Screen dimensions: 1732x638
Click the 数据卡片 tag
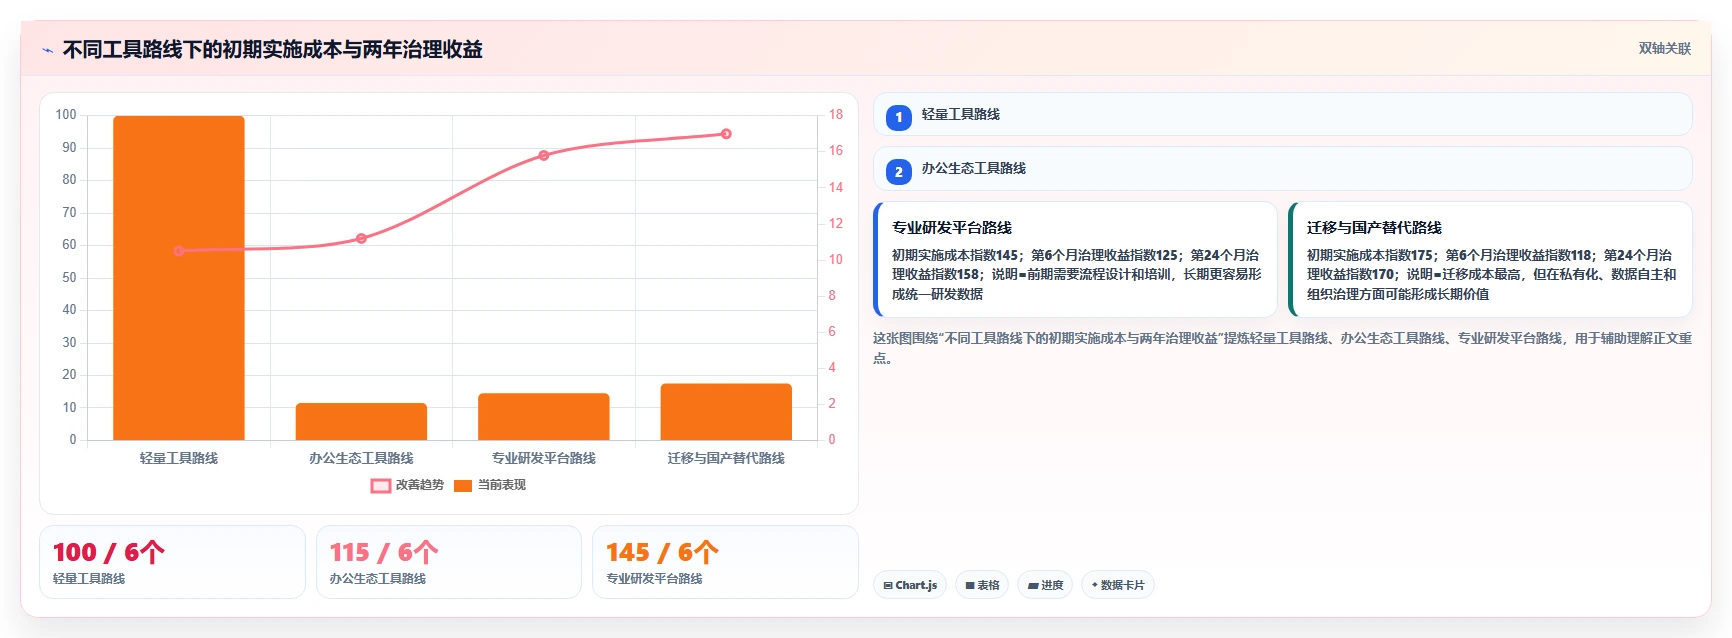click(1118, 585)
